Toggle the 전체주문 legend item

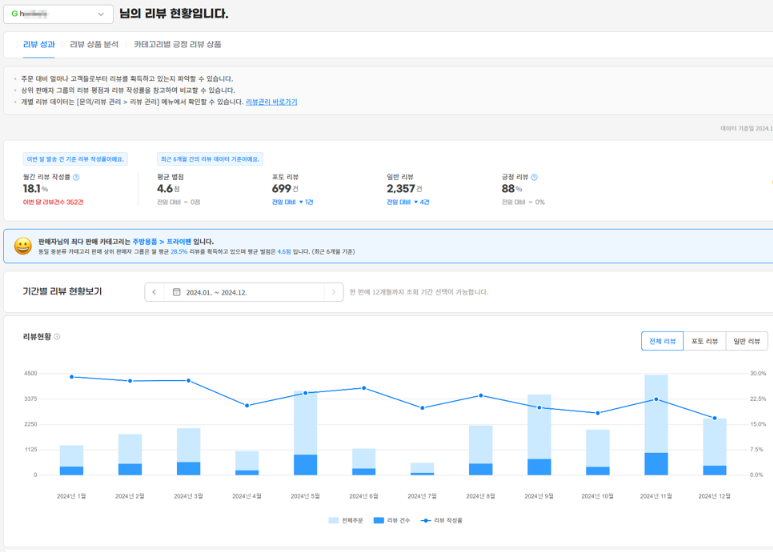click(x=346, y=520)
